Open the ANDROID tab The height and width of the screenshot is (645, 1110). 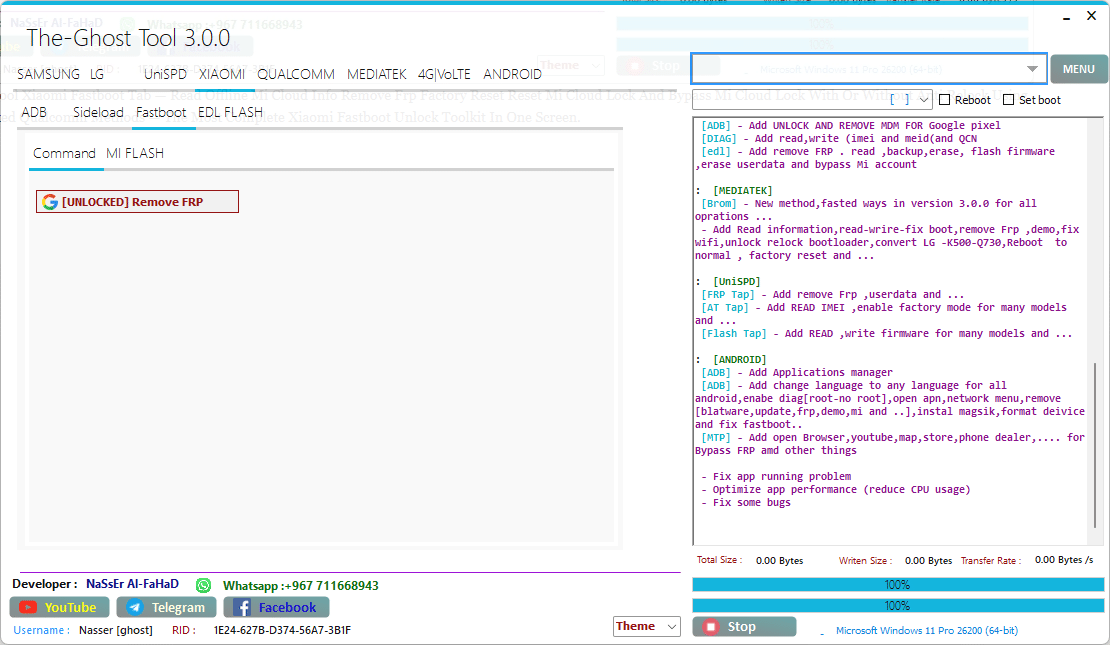pyautogui.click(x=513, y=74)
